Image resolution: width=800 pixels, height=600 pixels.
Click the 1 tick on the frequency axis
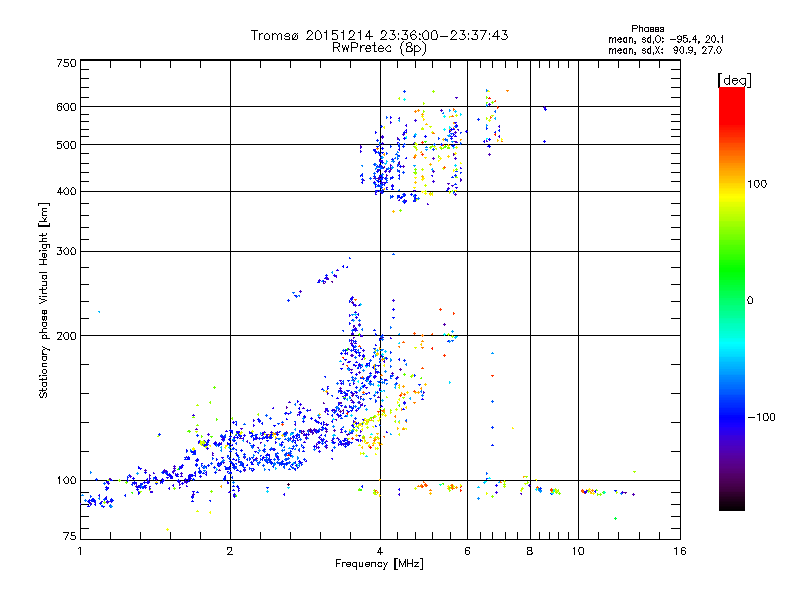point(80,551)
